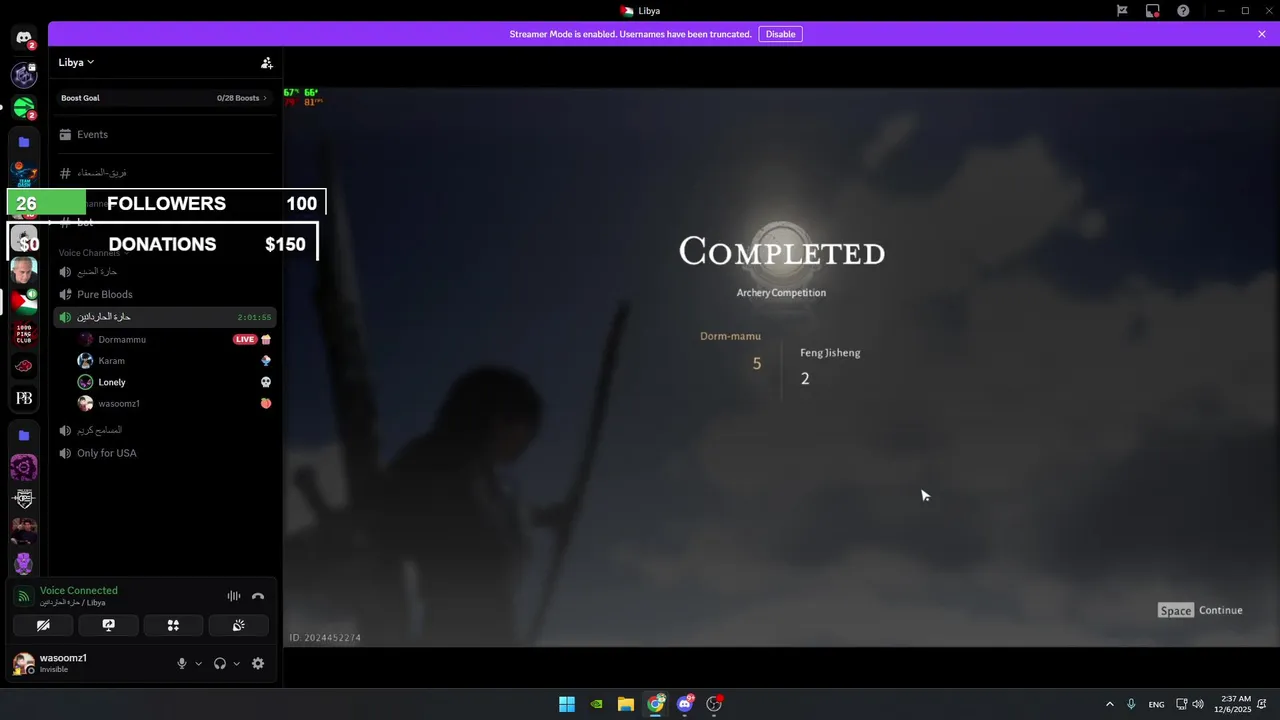Open NVIDIA app from taskbar
Image resolution: width=1280 pixels, height=720 pixels.
click(596, 704)
